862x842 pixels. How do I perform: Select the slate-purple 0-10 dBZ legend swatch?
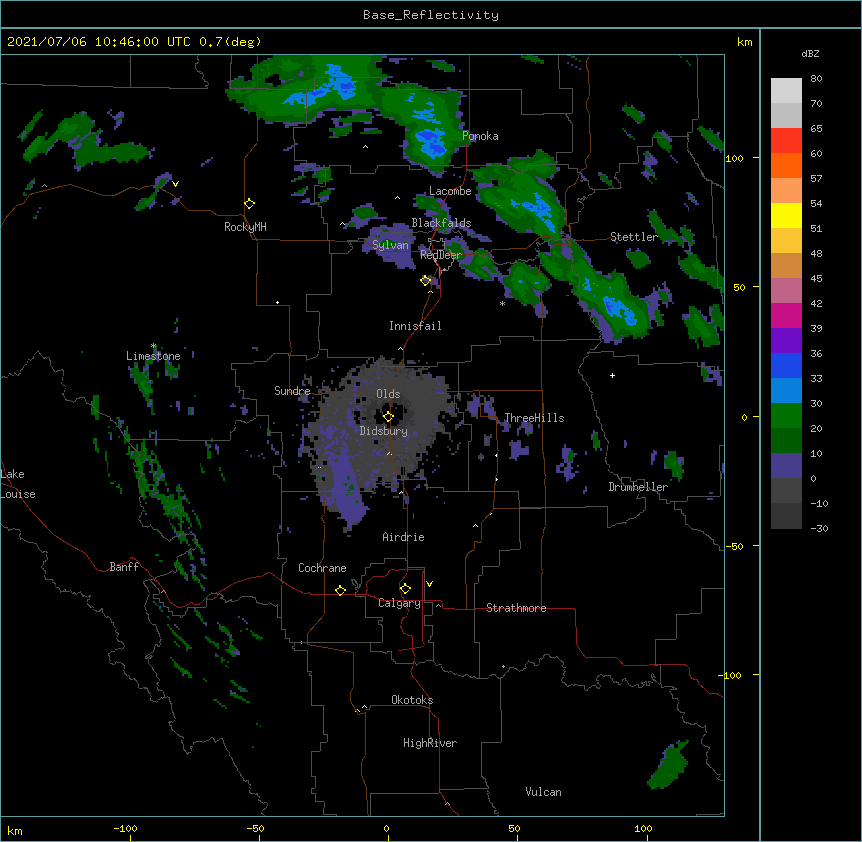coord(786,466)
